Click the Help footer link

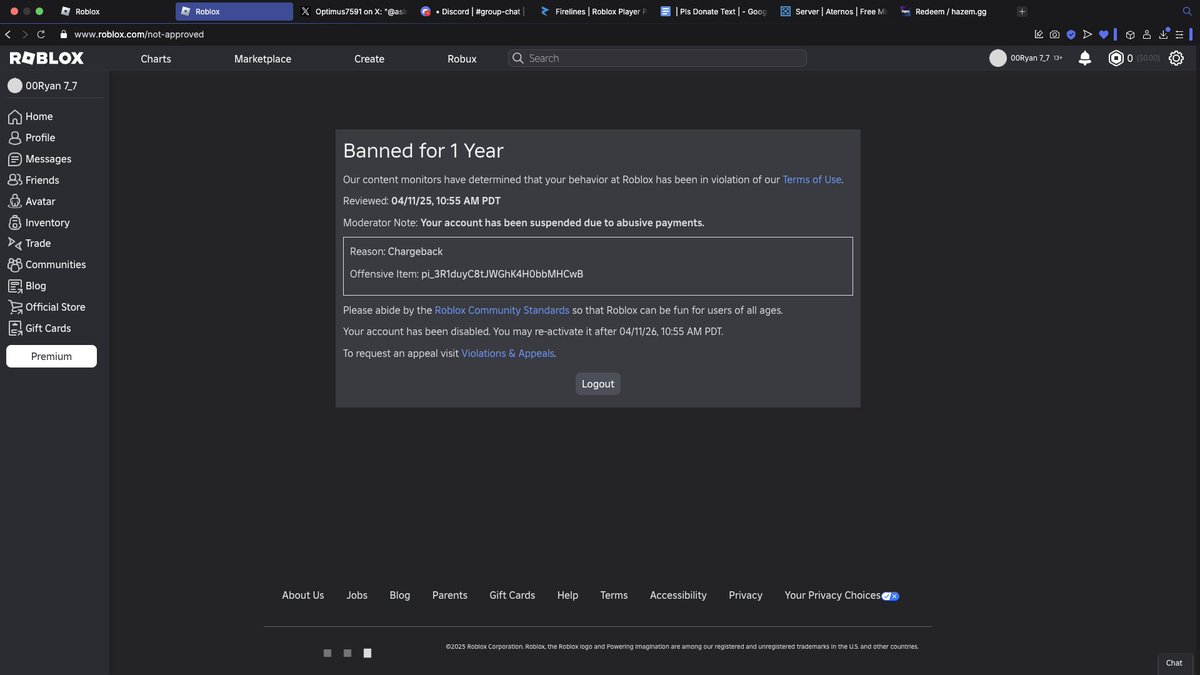[x=568, y=595]
